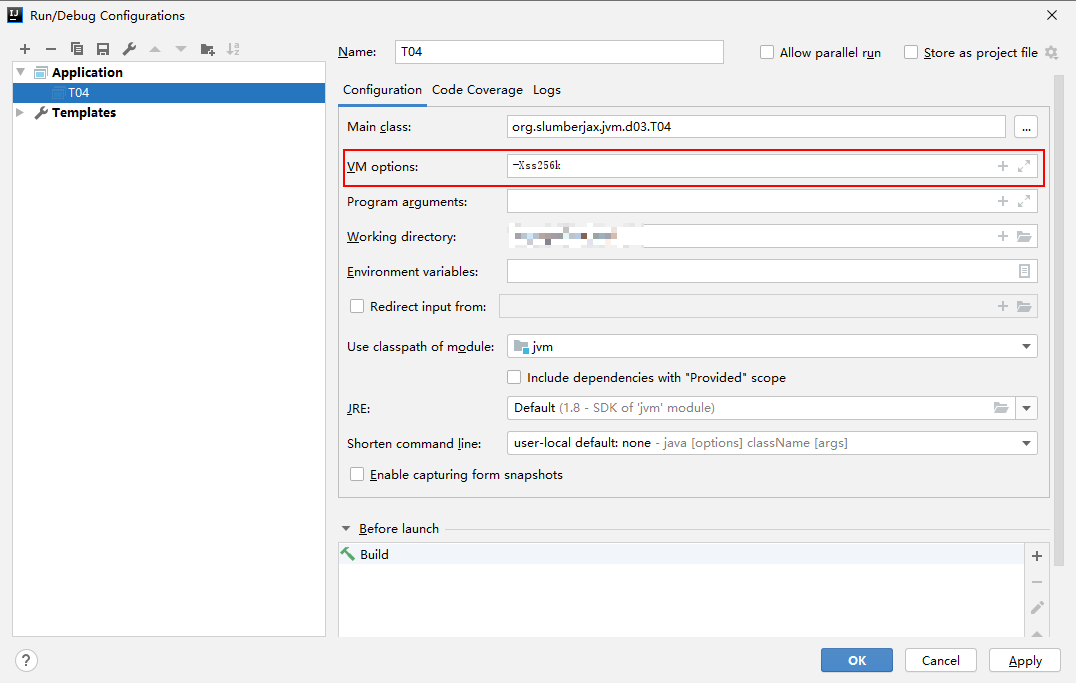Check Include dependencies with Provided scope
The width and height of the screenshot is (1076, 683).
(x=514, y=378)
